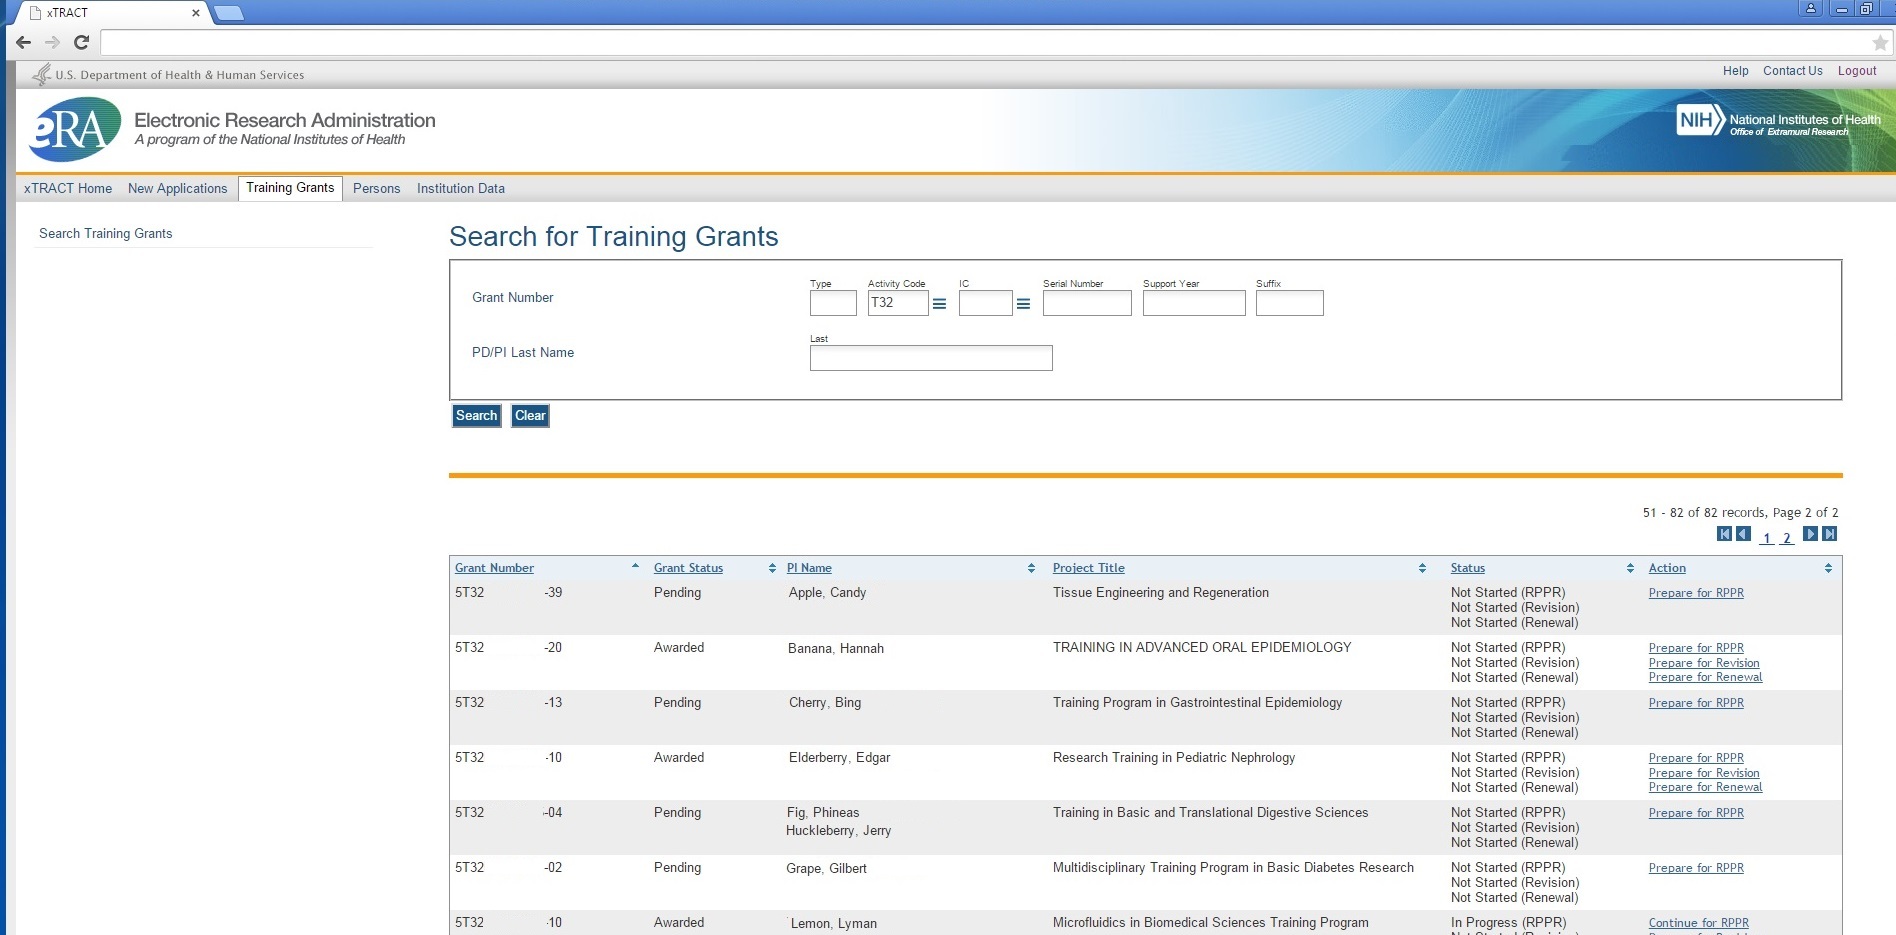The height and width of the screenshot is (935, 1896).
Task: Click the PI Name column sort arrows
Action: 1031,568
